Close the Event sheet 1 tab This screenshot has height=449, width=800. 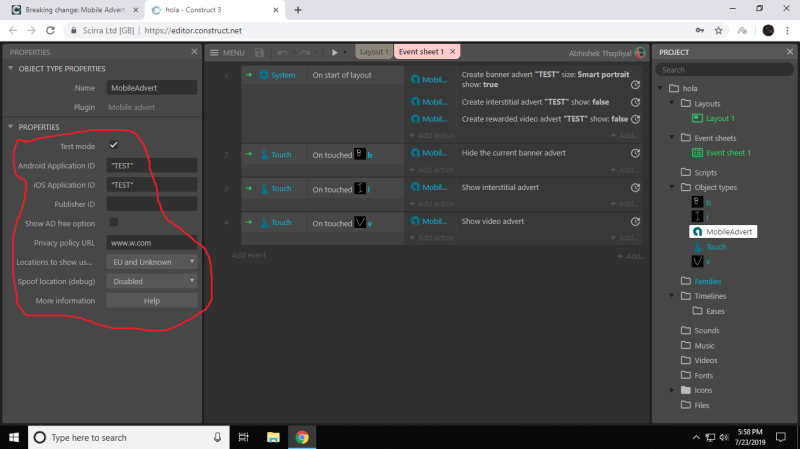click(x=453, y=52)
